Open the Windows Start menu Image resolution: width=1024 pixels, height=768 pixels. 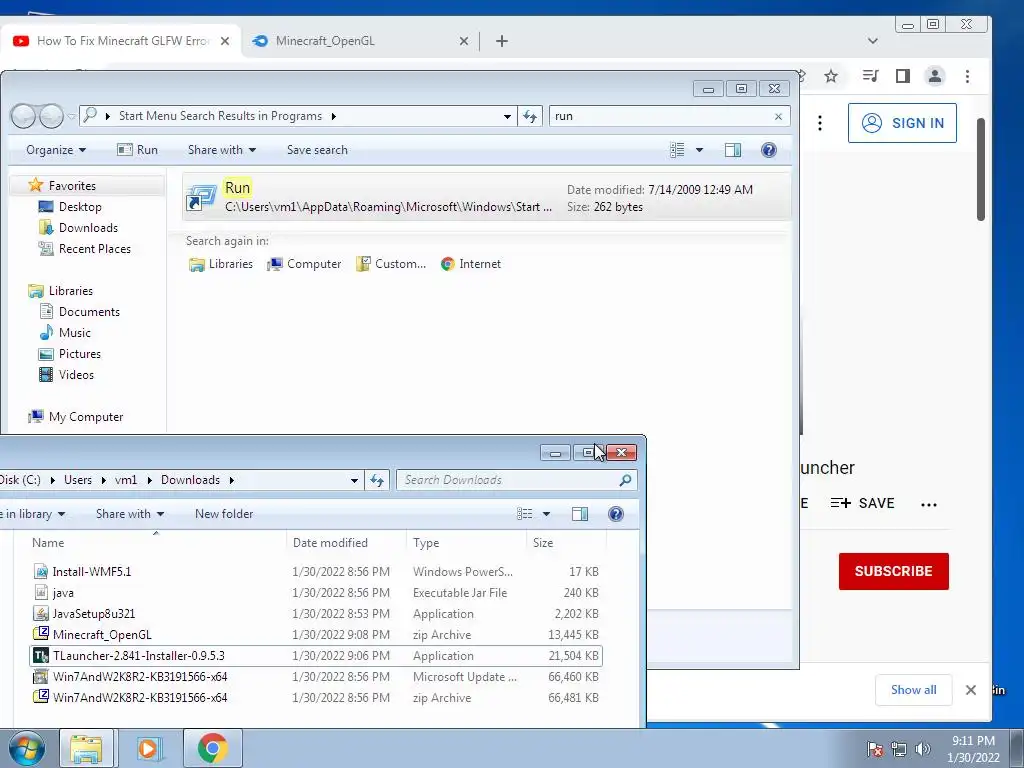click(x=27, y=748)
